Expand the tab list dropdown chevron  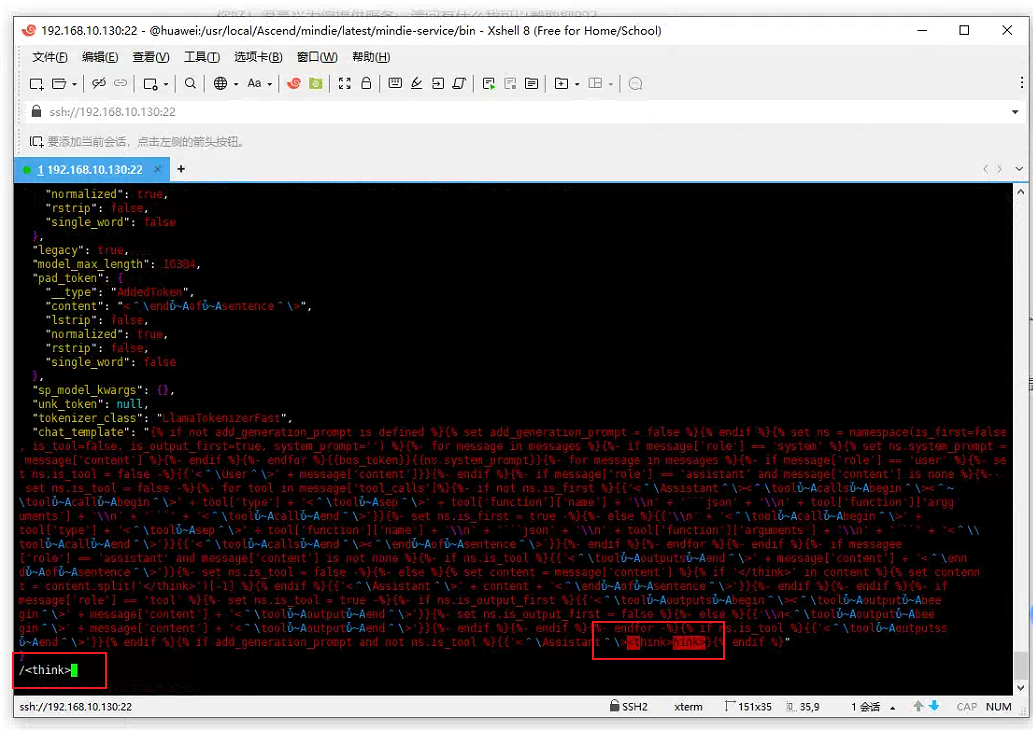(x=1019, y=169)
